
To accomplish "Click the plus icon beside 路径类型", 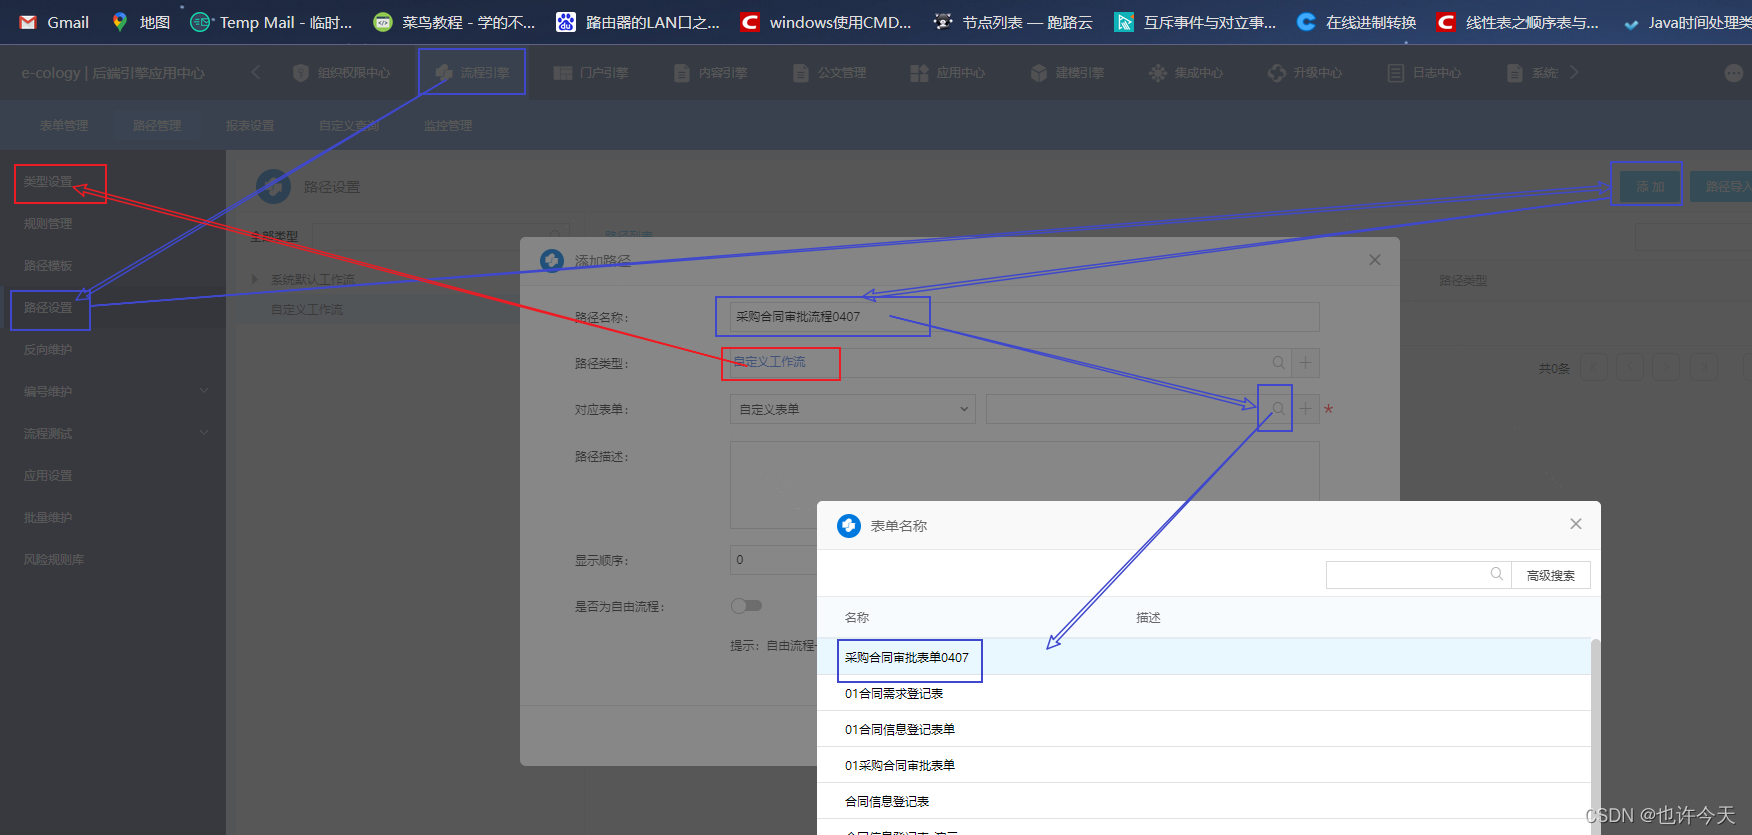I will pyautogui.click(x=1305, y=363).
